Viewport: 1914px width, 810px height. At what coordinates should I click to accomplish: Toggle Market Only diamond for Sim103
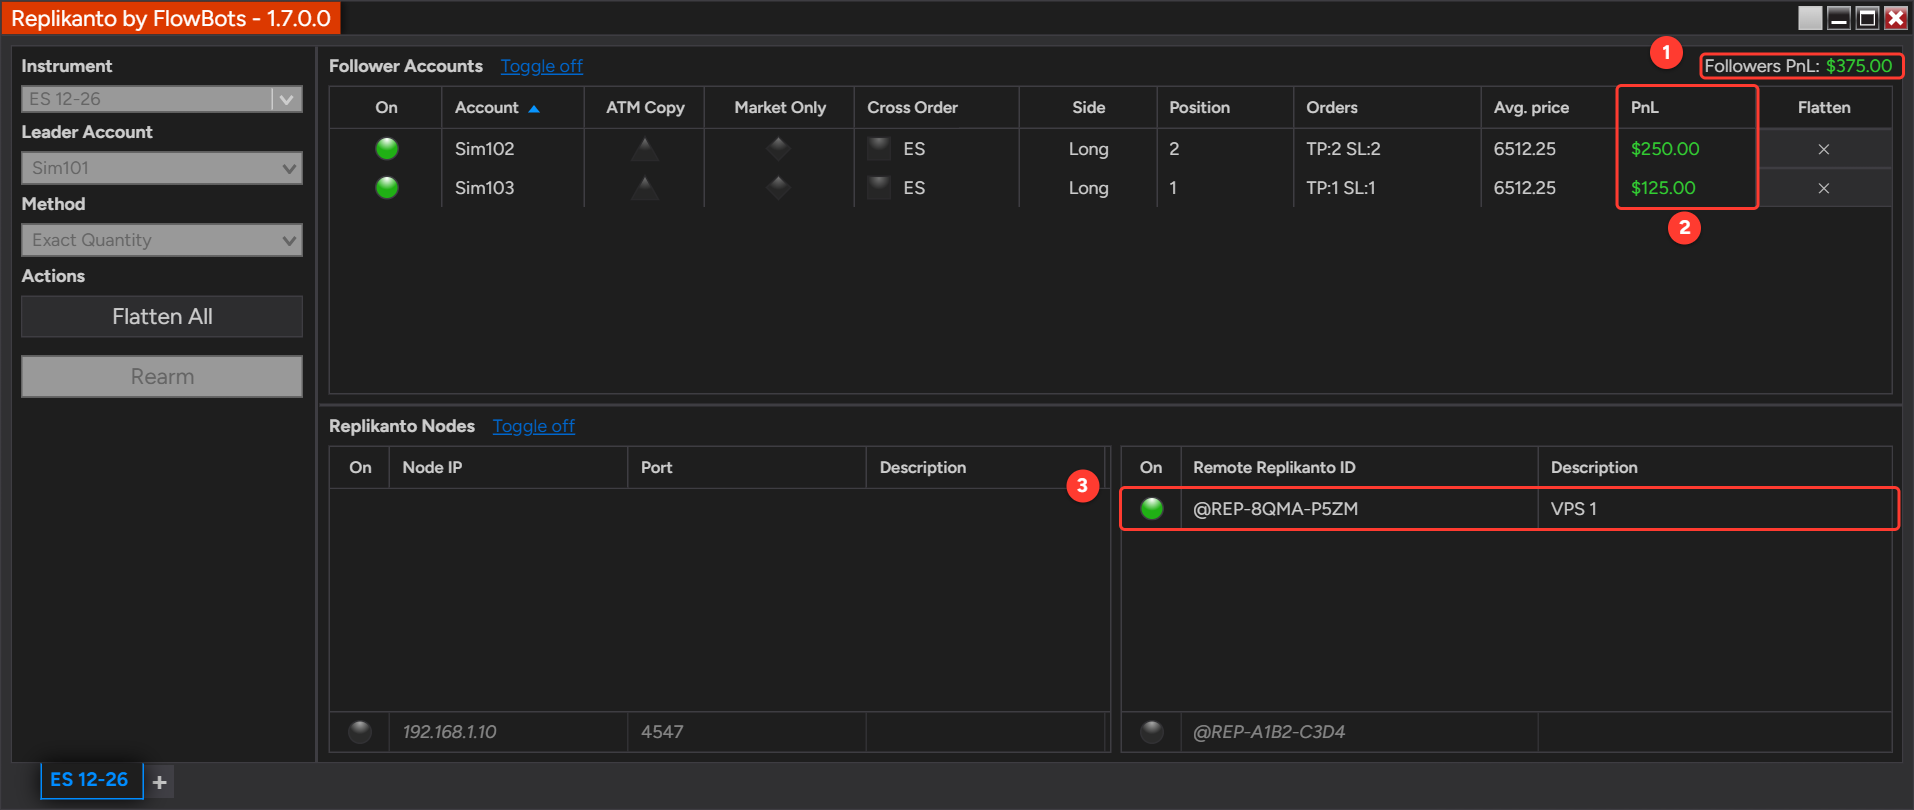tap(779, 188)
